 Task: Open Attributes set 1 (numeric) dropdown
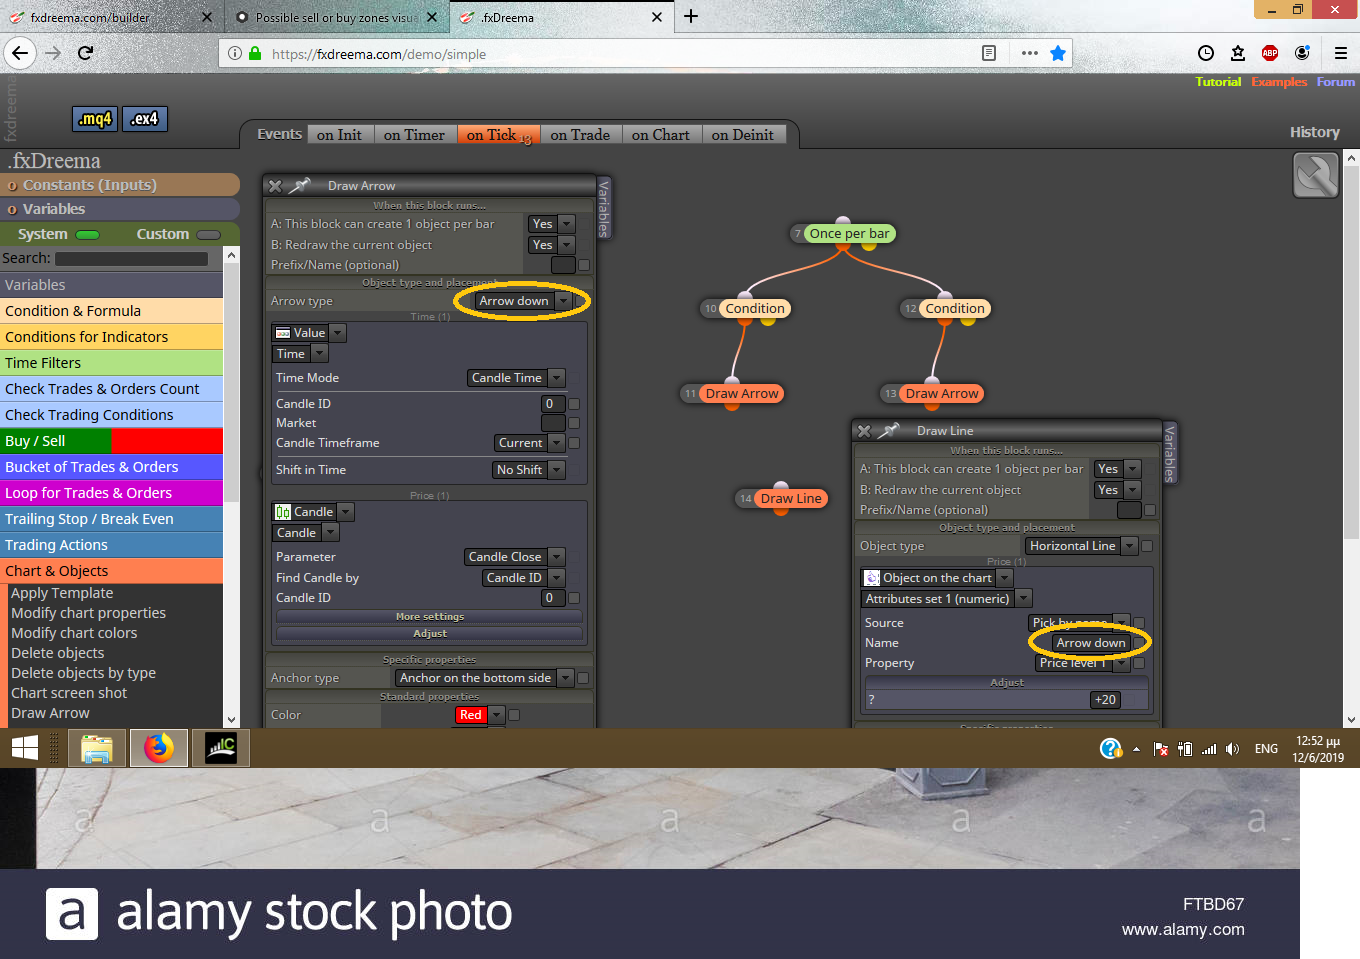946,599
